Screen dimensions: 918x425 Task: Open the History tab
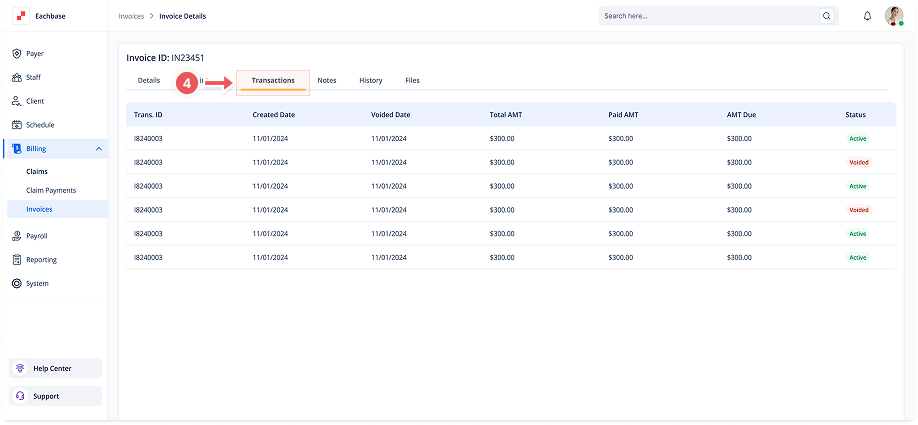[370, 80]
